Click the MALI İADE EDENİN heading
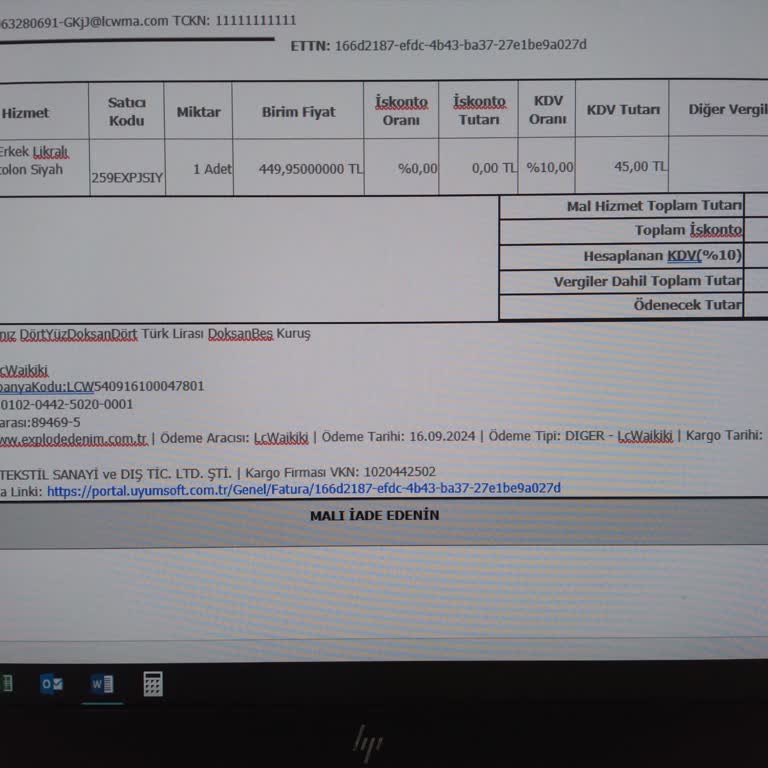Image resolution: width=768 pixels, height=768 pixels. point(375,515)
